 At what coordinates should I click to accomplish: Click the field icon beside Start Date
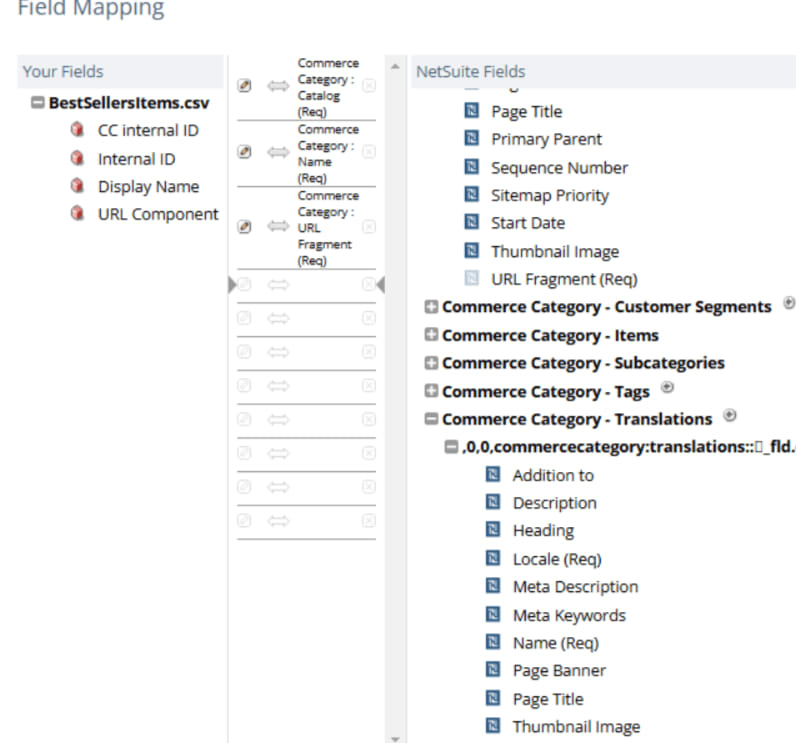tap(472, 222)
